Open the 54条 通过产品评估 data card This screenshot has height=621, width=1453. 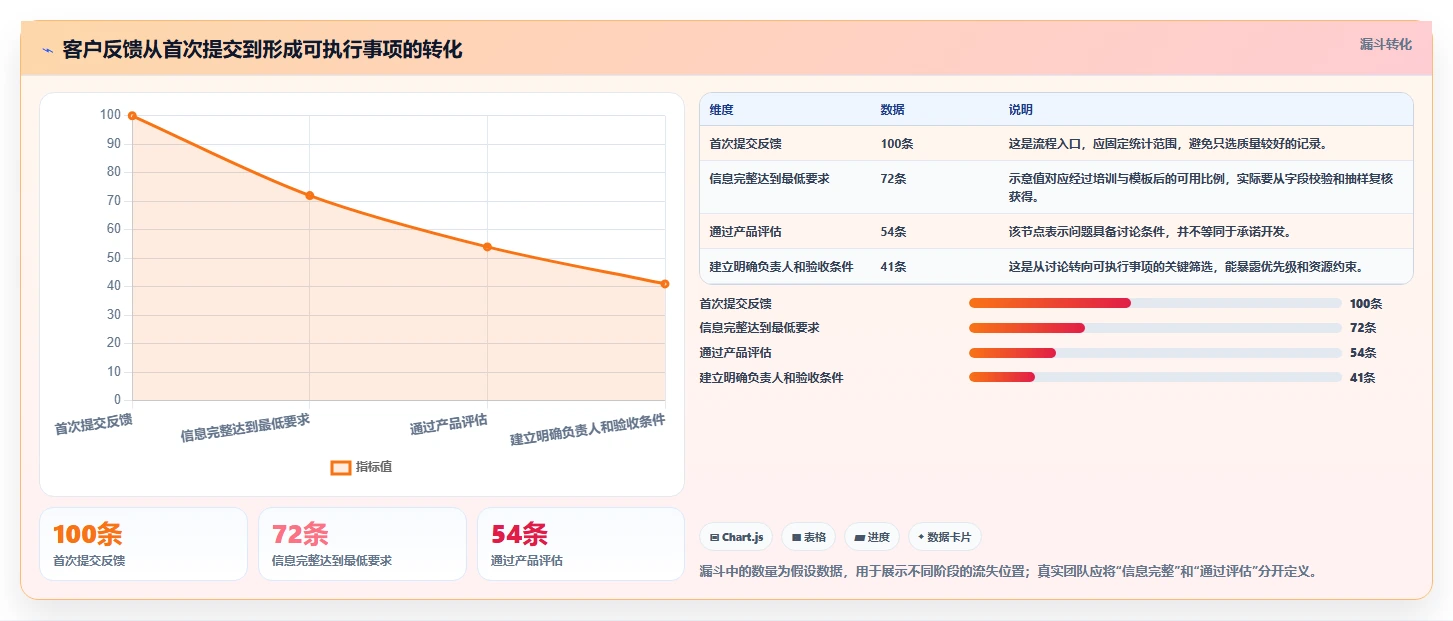click(x=581, y=544)
